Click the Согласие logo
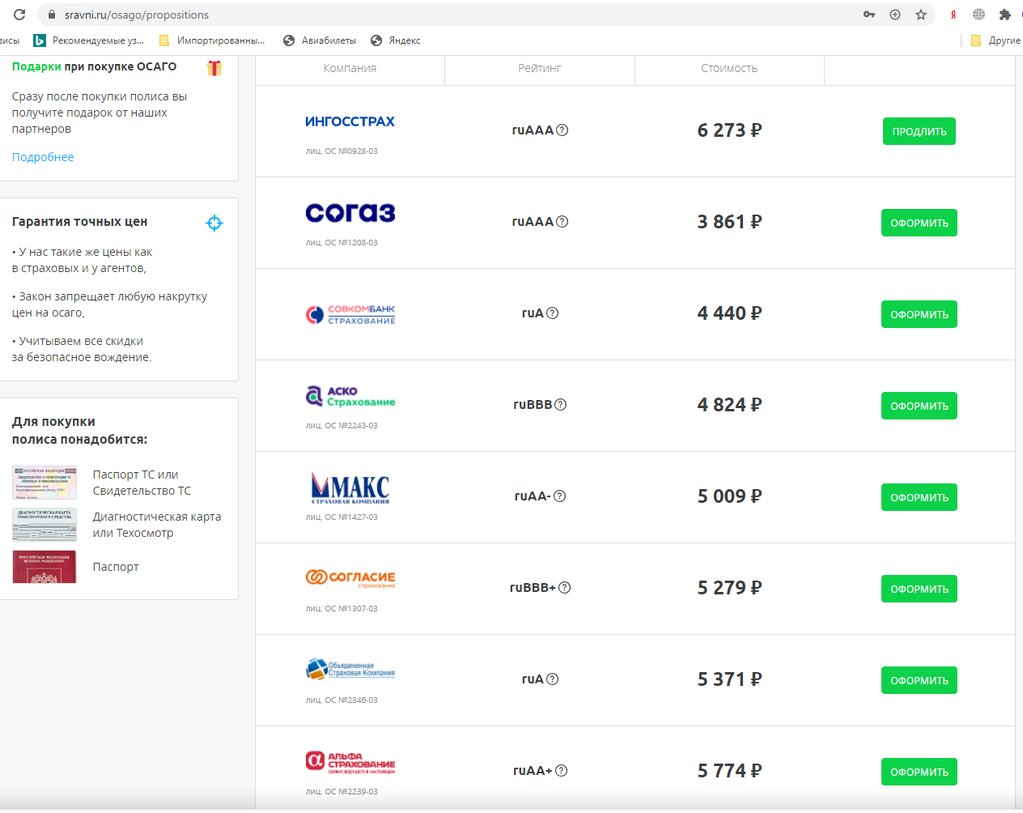The height and width of the screenshot is (813, 1023). 350,578
